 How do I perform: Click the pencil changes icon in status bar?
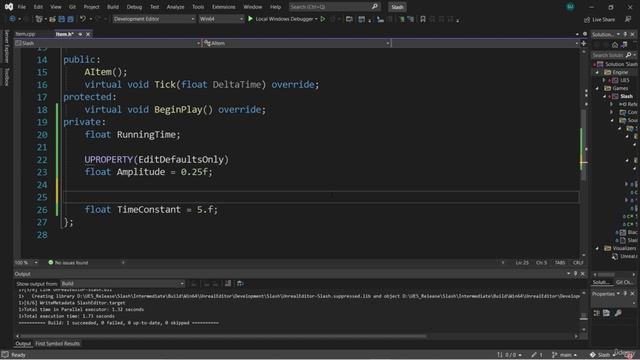click(x=534, y=355)
